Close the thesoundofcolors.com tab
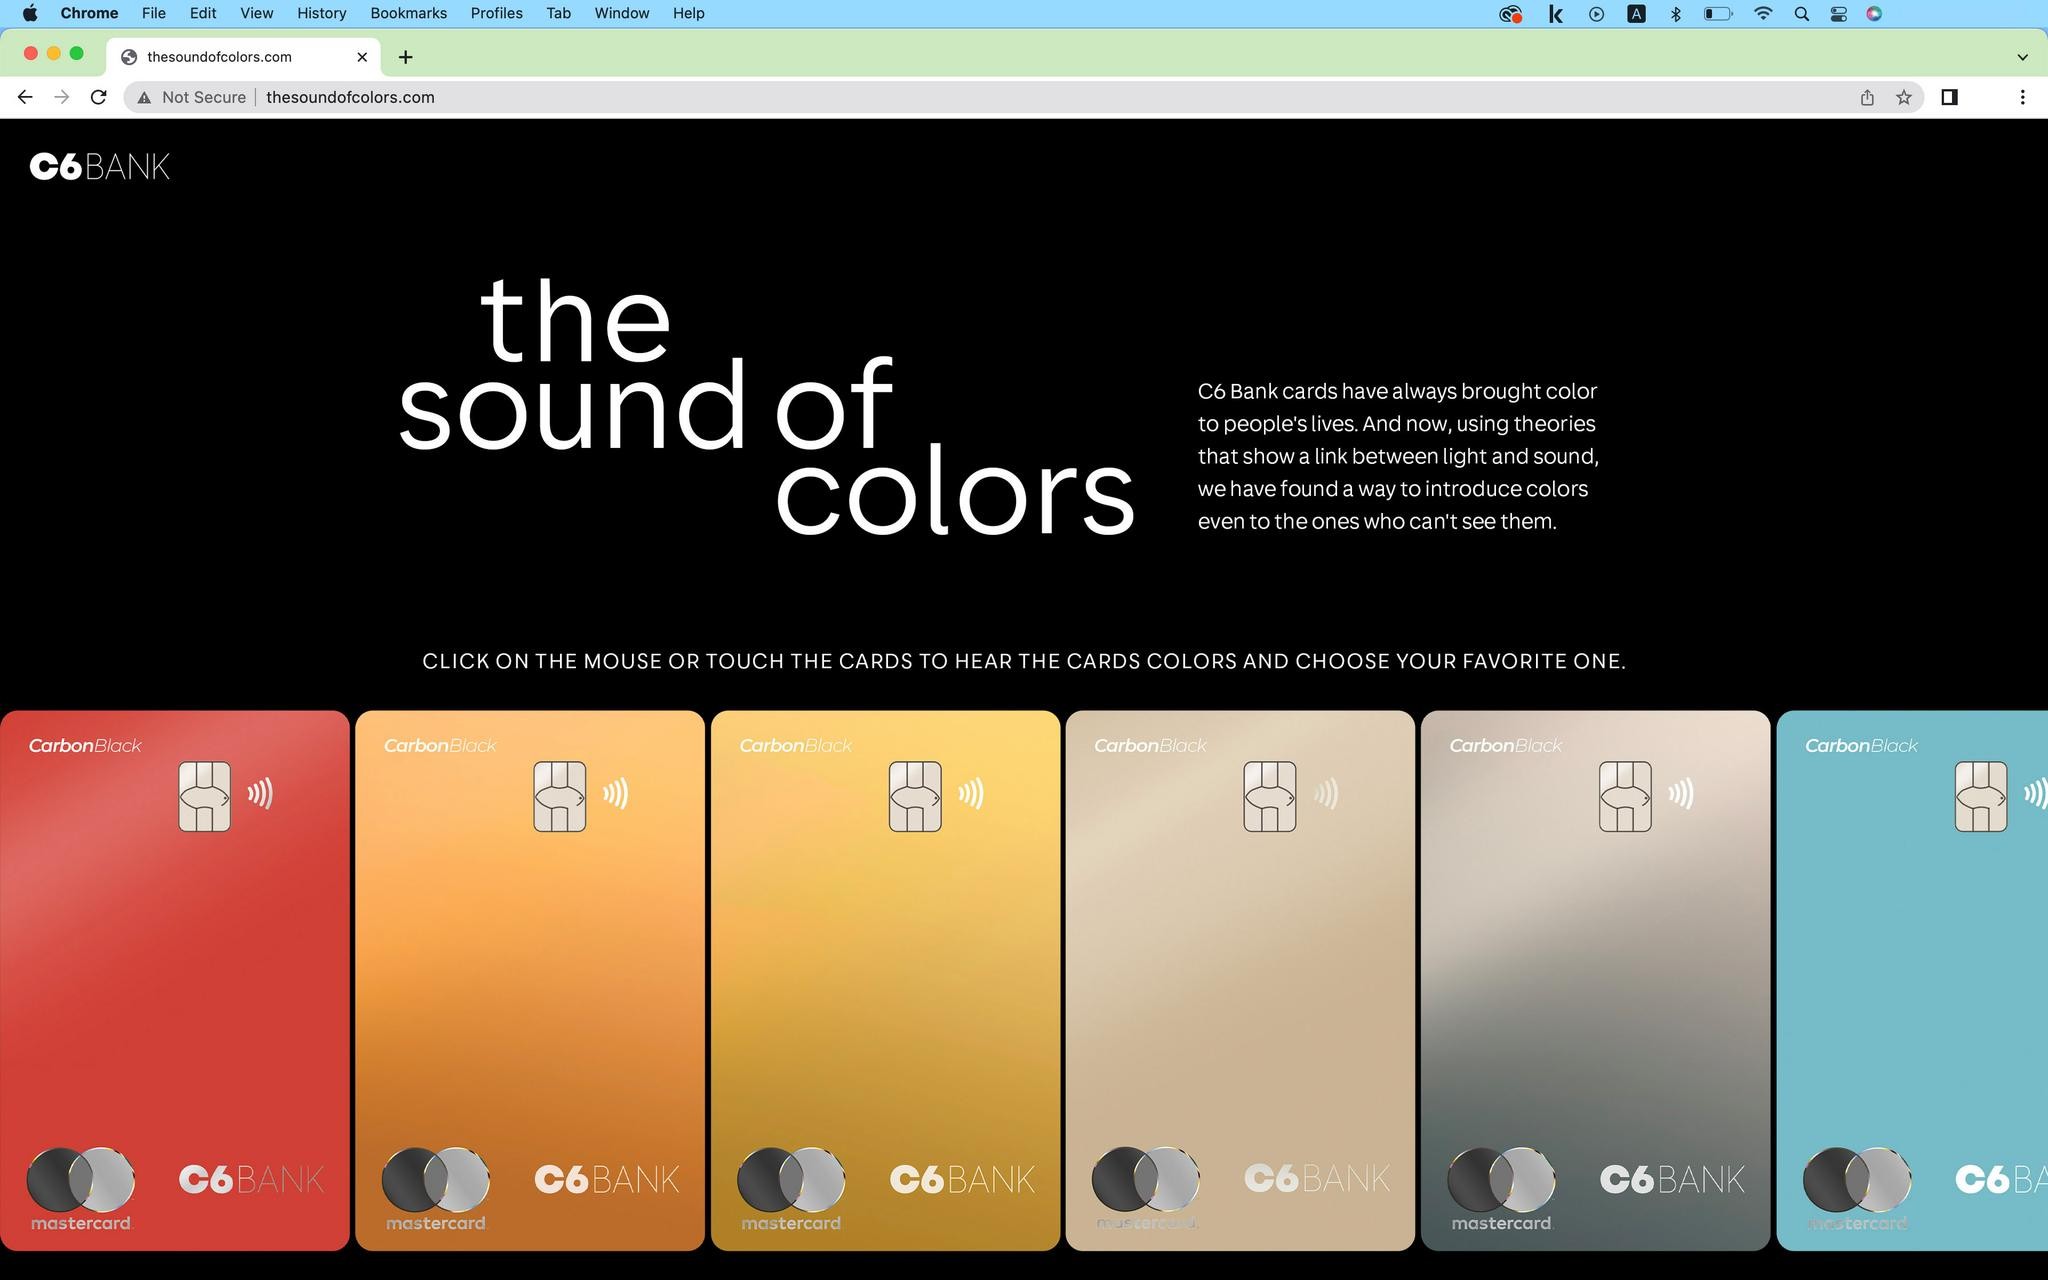Image resolution: width=2048 pixels, height=1280 pixels. point(362,57)
